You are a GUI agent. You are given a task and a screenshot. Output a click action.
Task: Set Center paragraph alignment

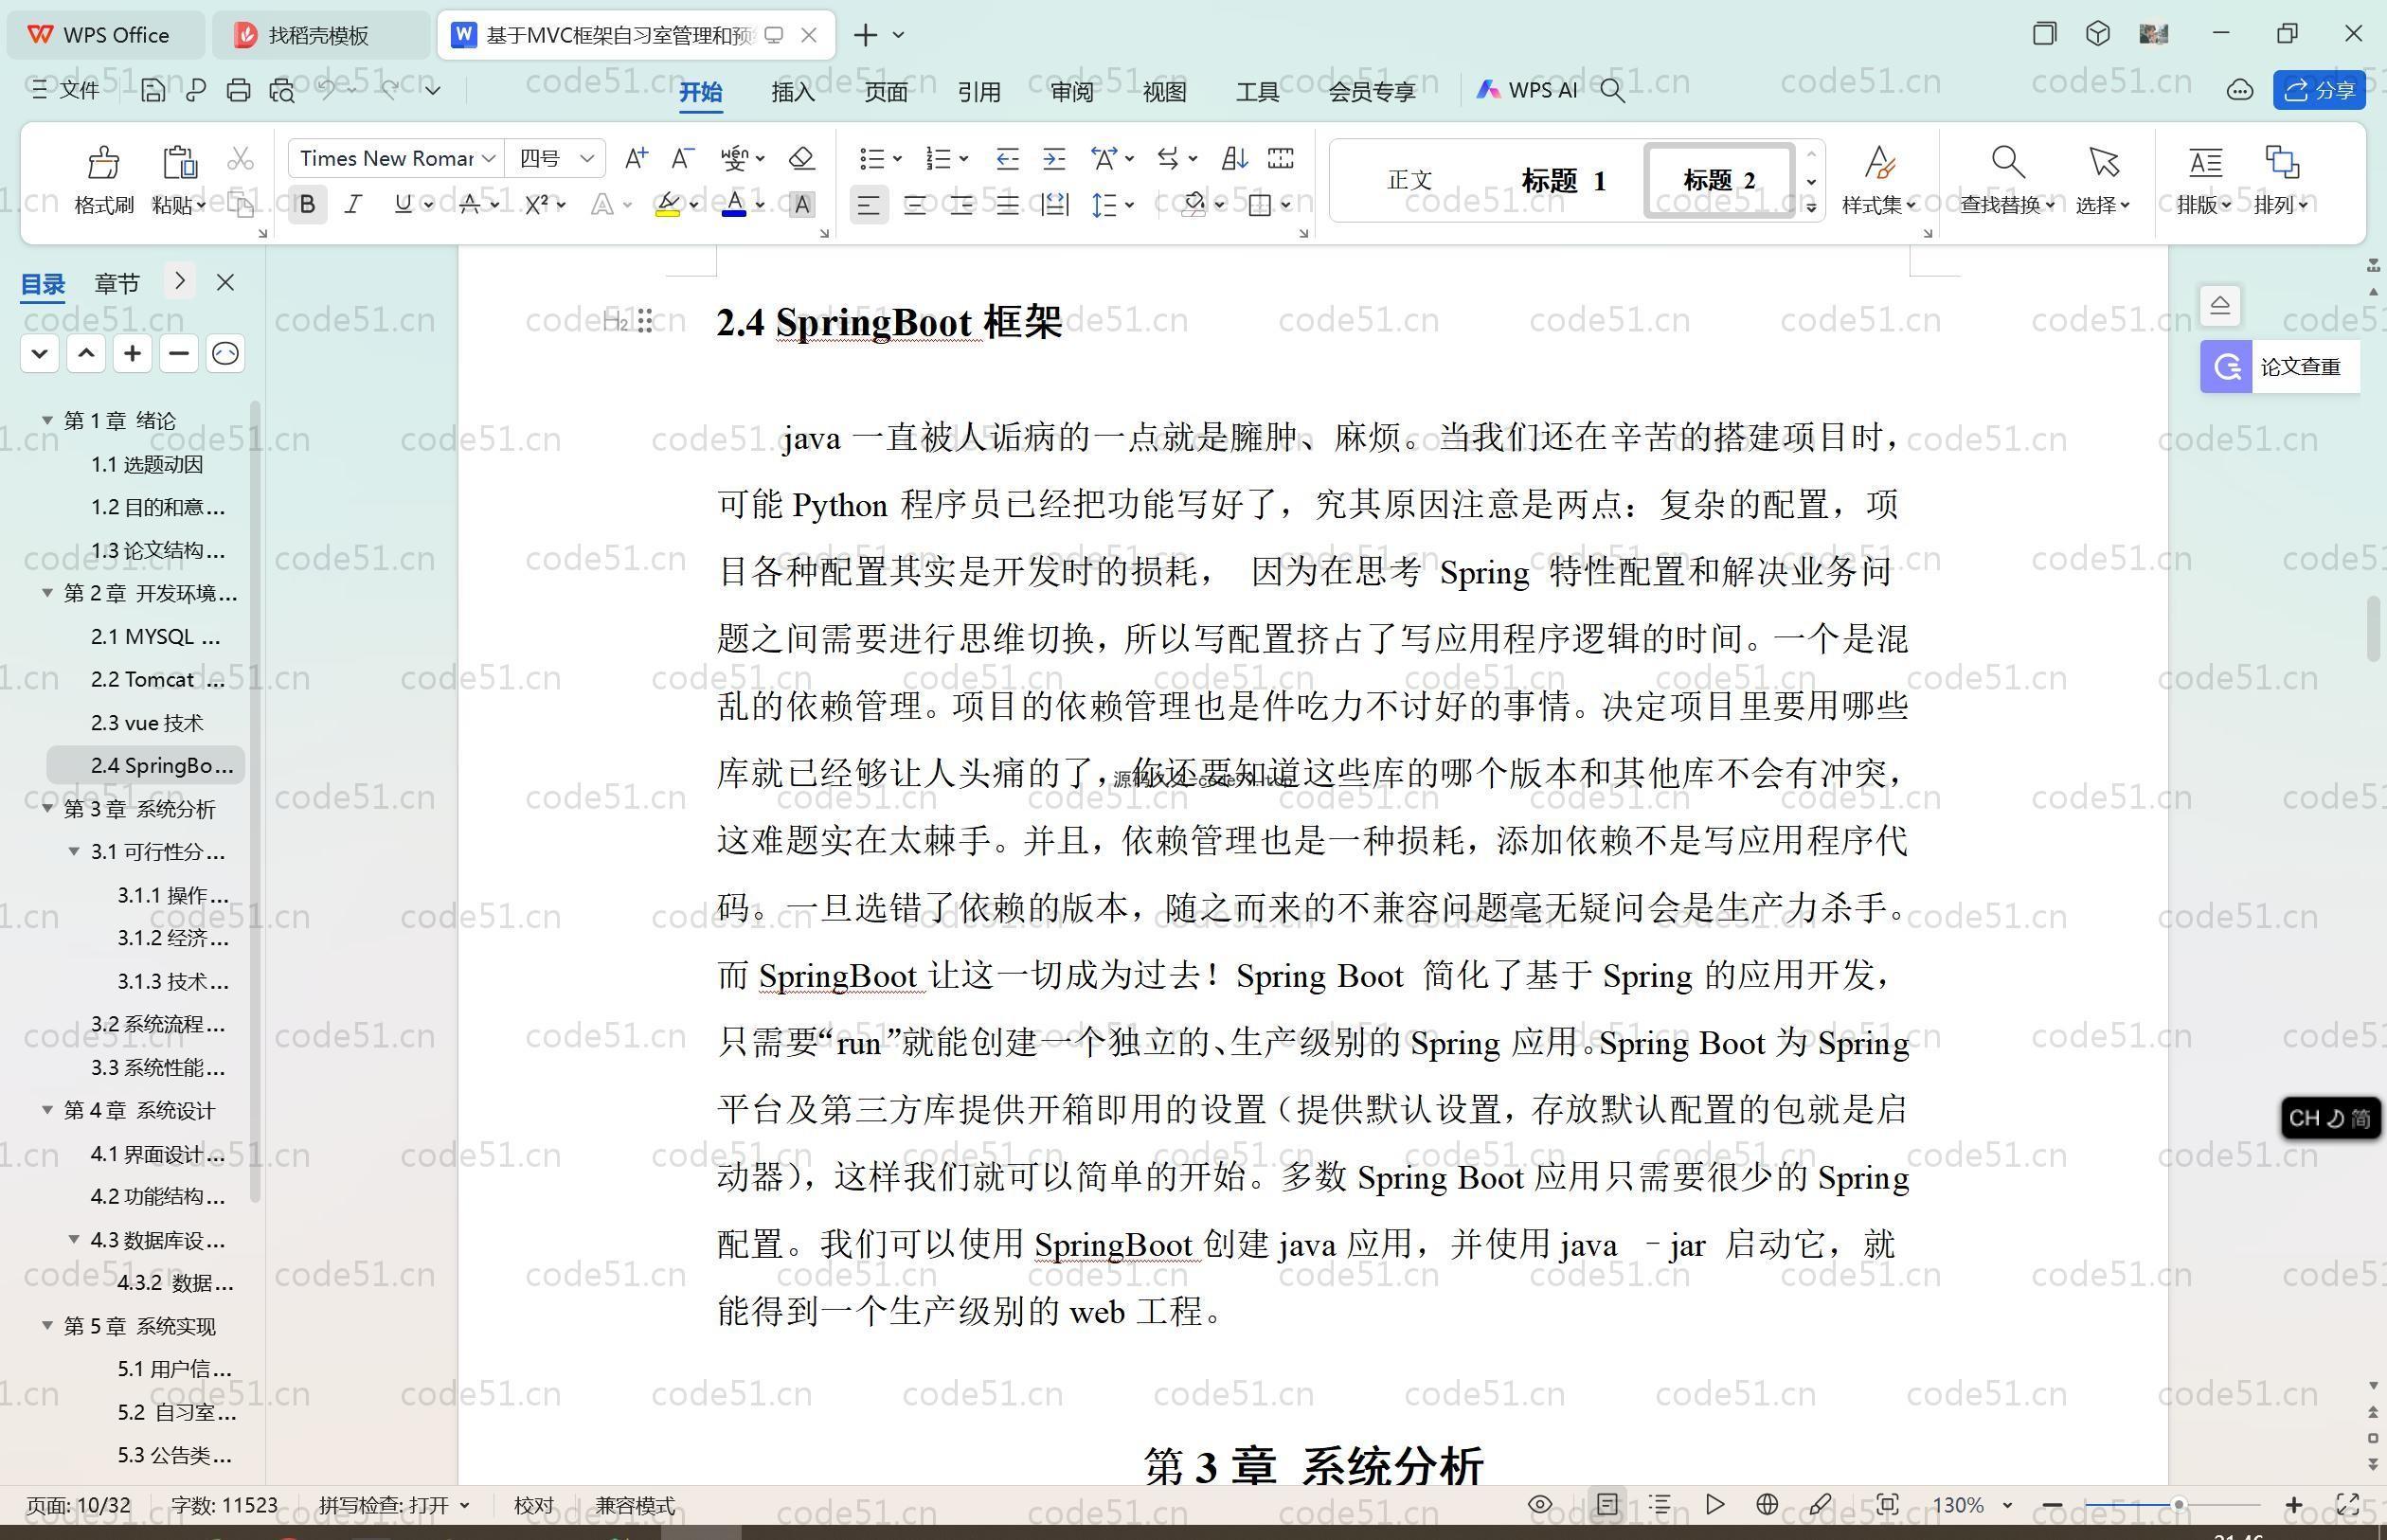tap(915, 205)
